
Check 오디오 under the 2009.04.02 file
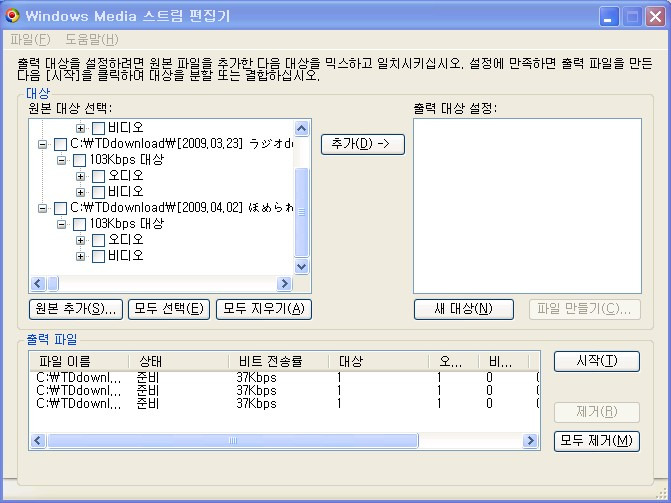[98, 240]
